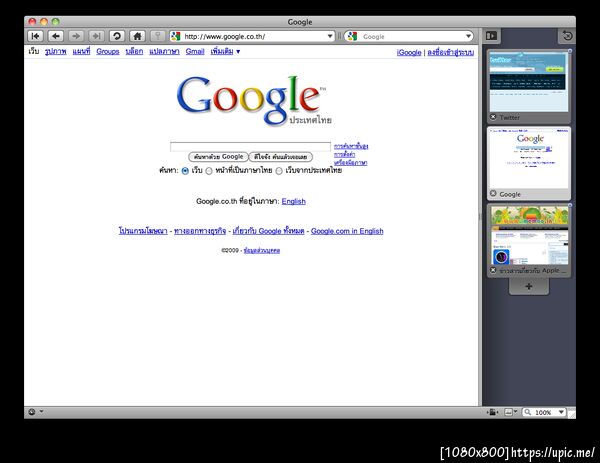The height and width of the screenshot is (463, 600).
Task: Click the I'm Feeling Lucky button
Action: click(x=280, y=157)
